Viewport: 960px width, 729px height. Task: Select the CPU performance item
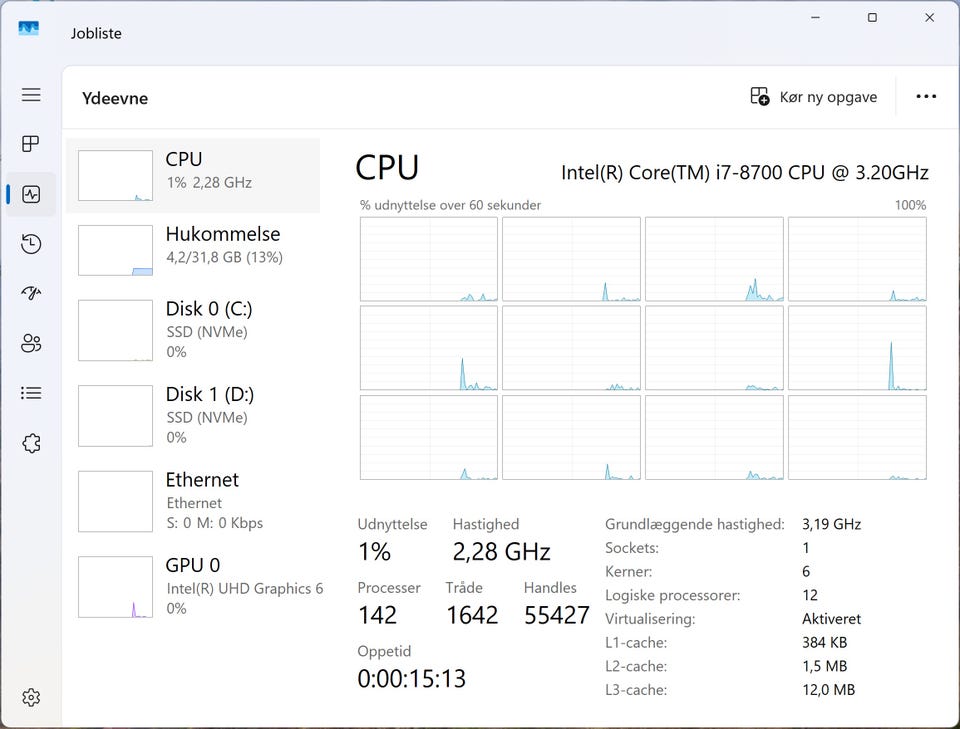[x=193, y=175]
